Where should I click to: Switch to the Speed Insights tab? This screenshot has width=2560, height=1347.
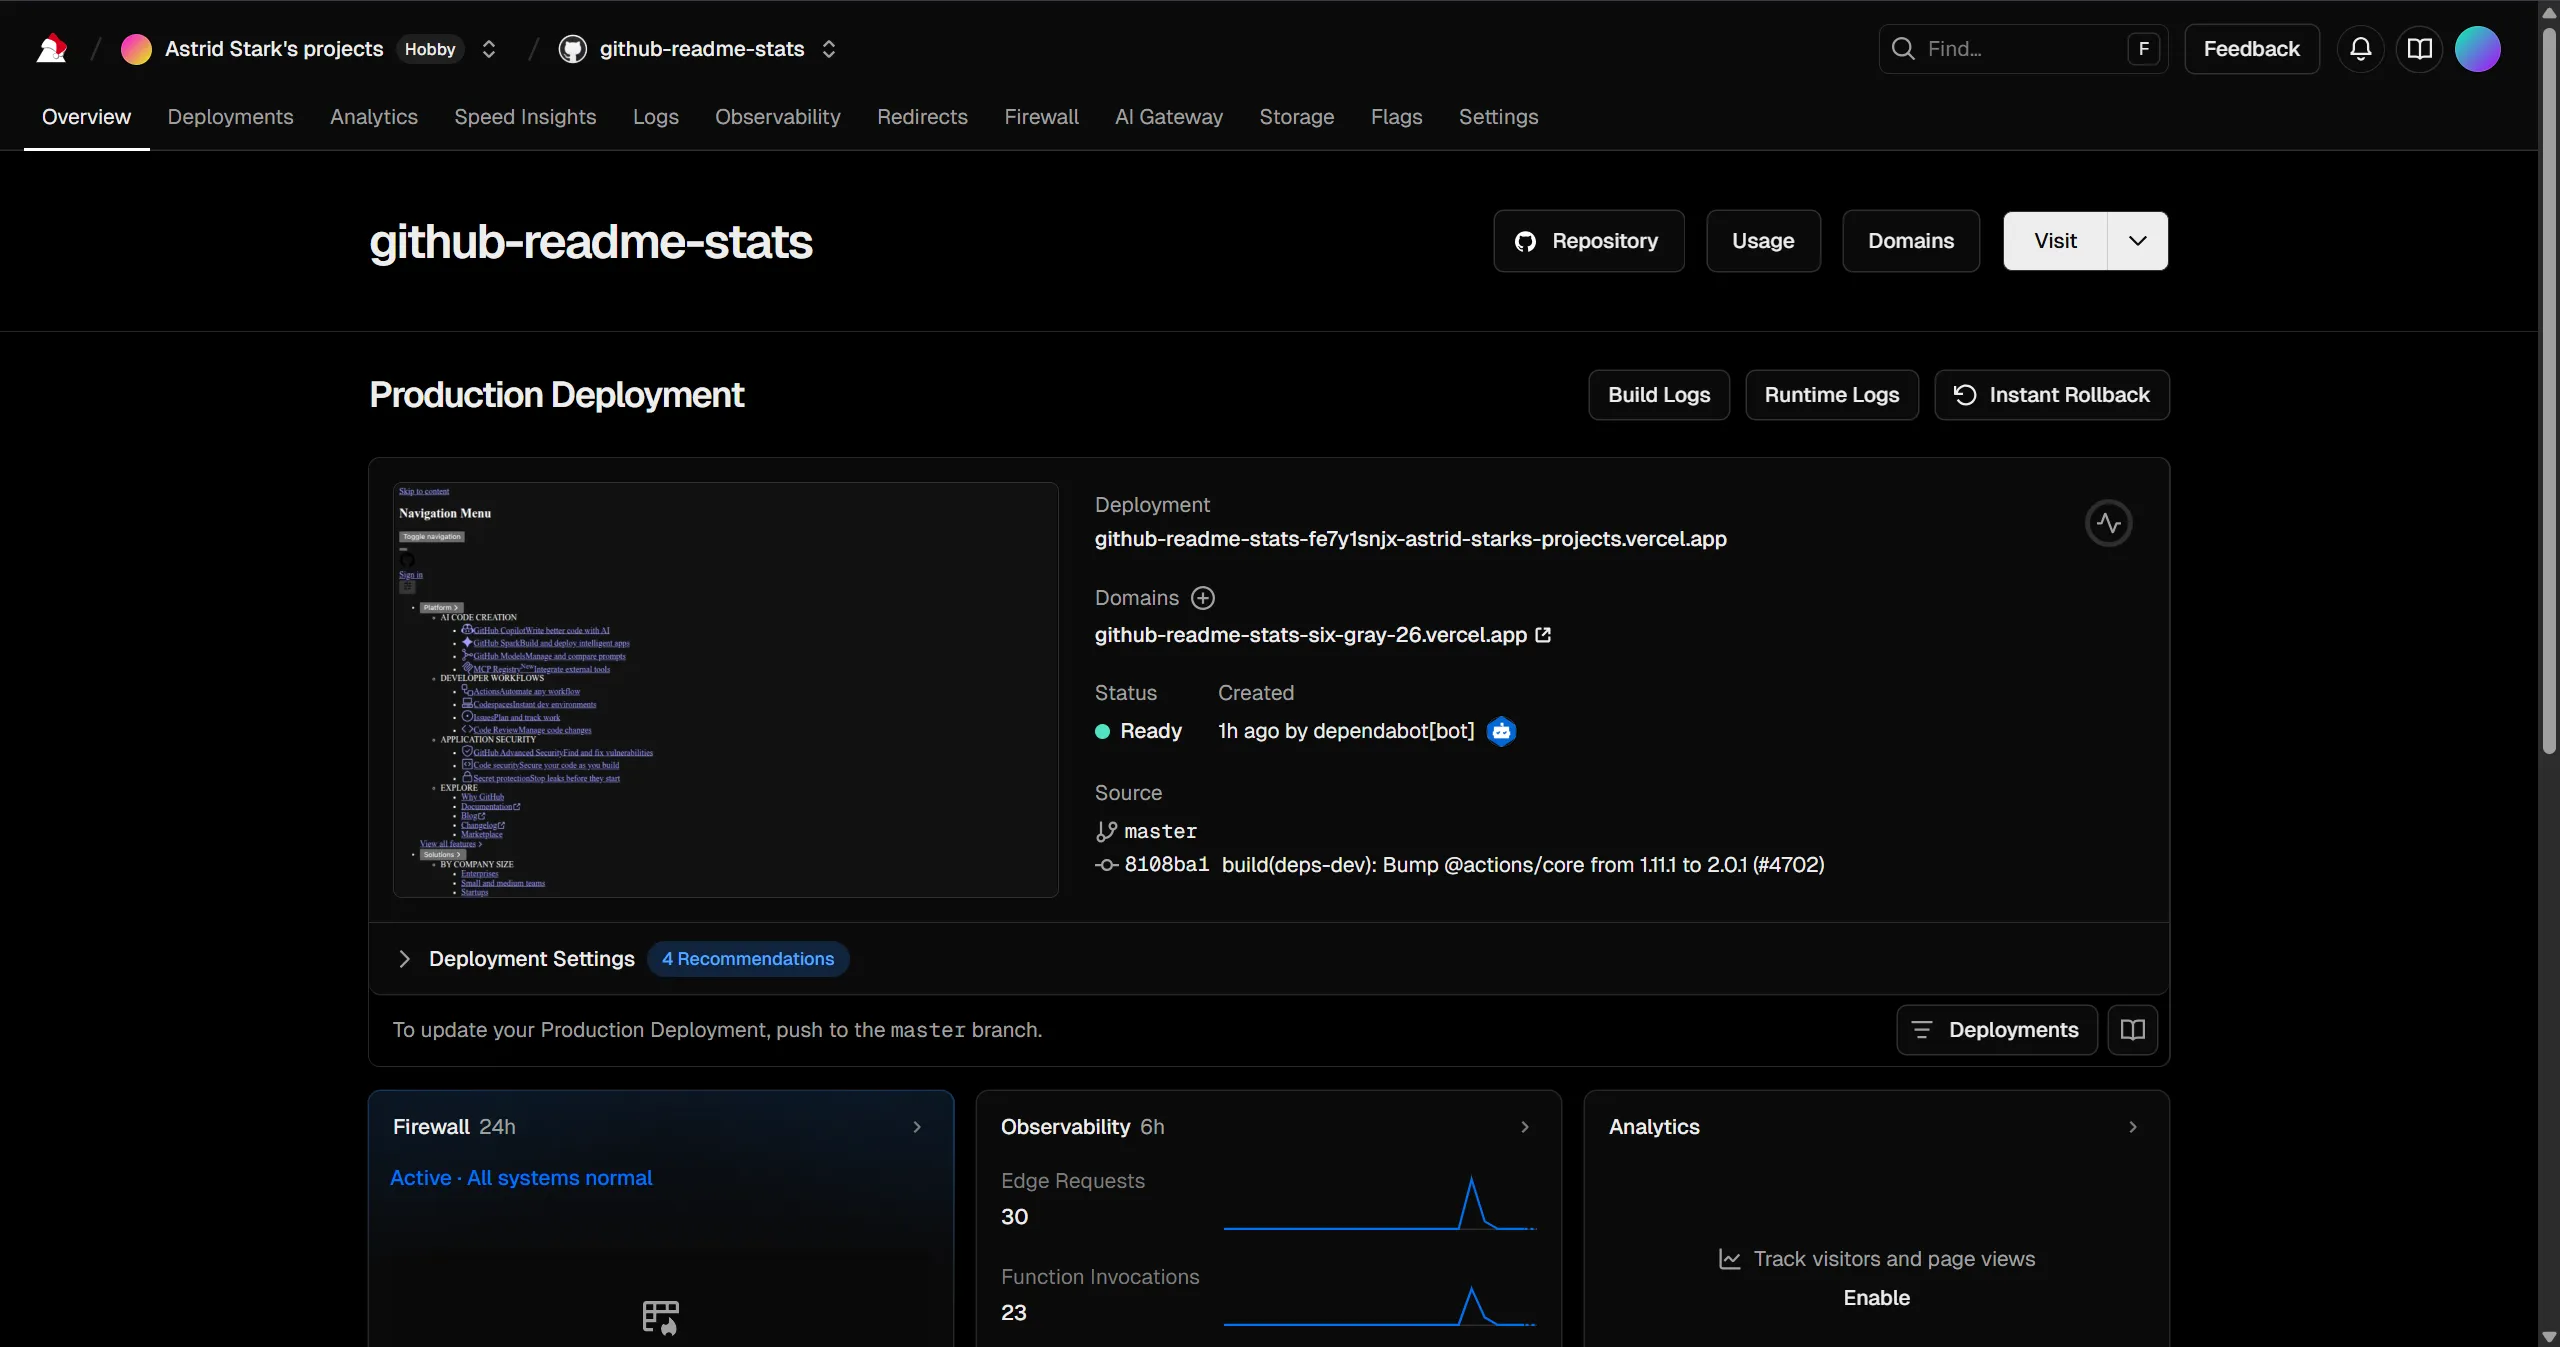pyautogui.click(x=524, y=117)
